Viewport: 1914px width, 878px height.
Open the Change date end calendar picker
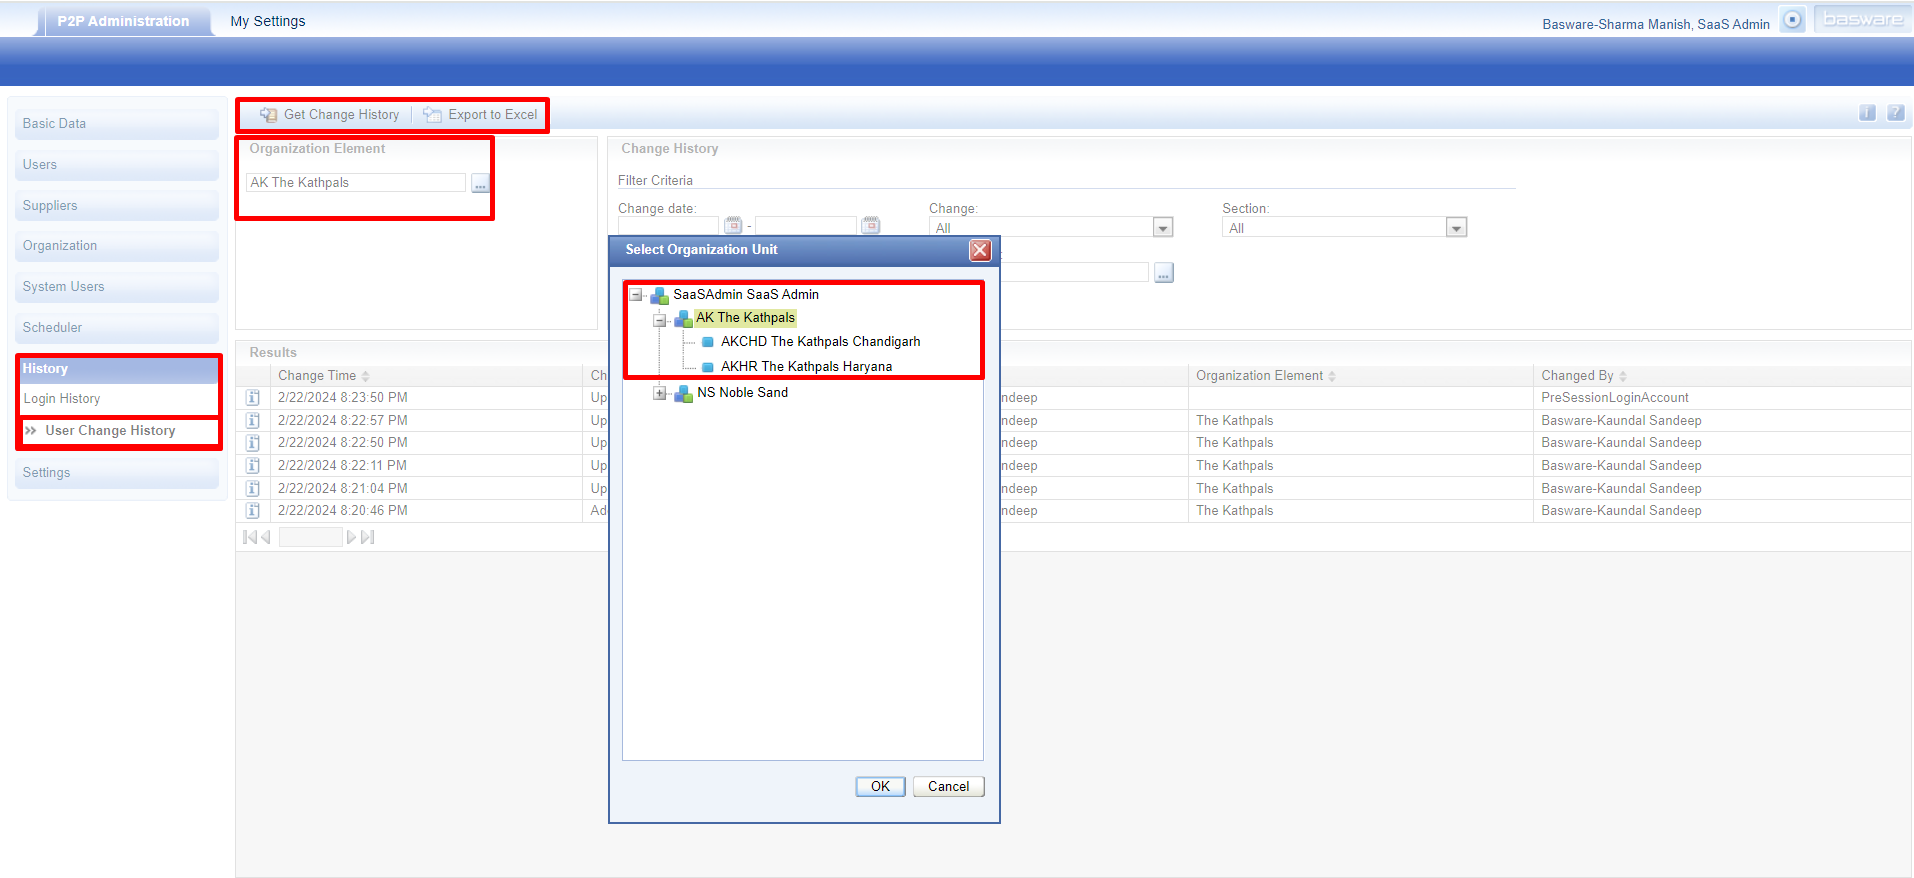871,225
